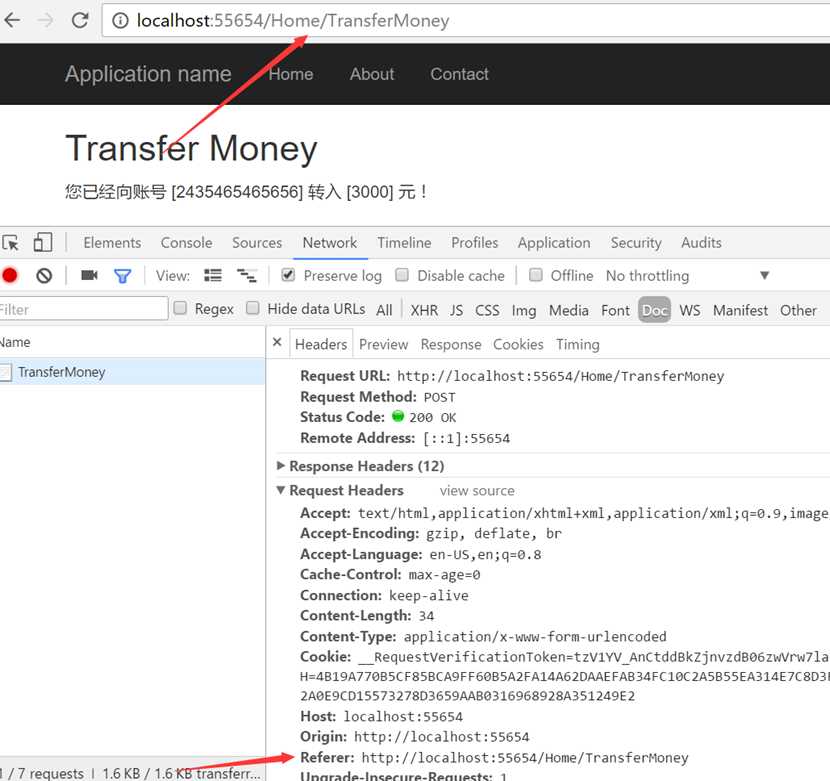Click the Home navigation link
The height and width of the screenshot is (781, 830).
(291, 74)
